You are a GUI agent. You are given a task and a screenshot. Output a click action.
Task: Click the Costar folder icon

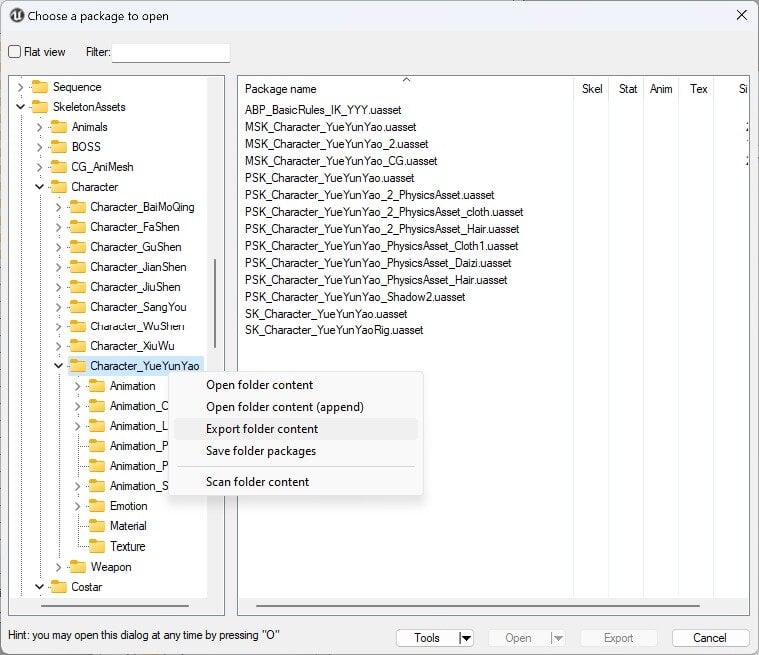59,587
